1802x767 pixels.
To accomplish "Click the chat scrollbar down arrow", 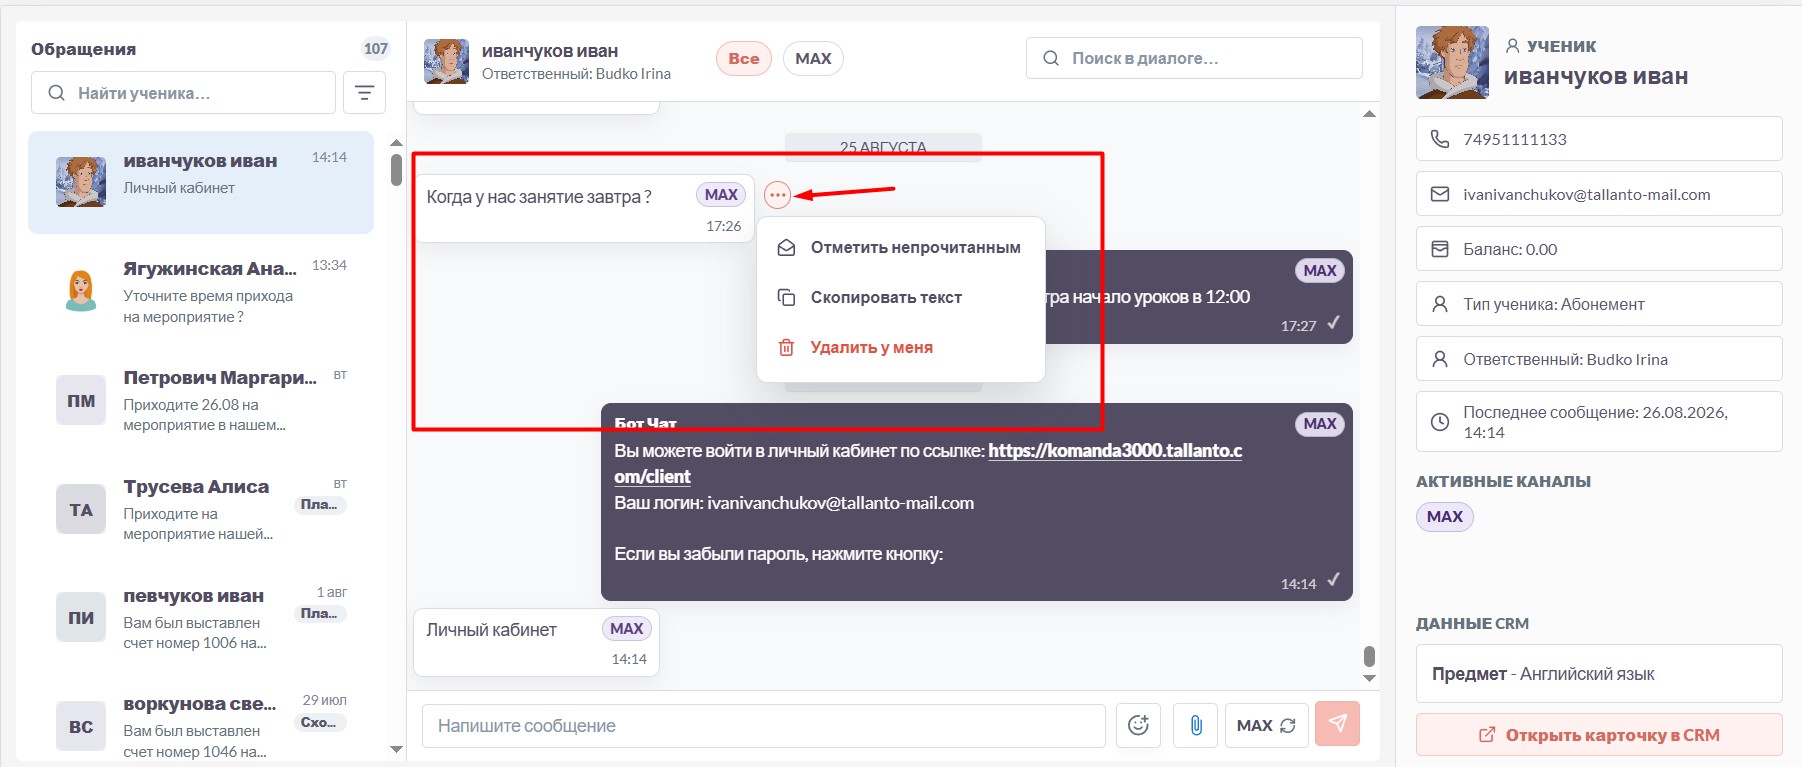I will pyautogui.click(x=1369, y=678).
